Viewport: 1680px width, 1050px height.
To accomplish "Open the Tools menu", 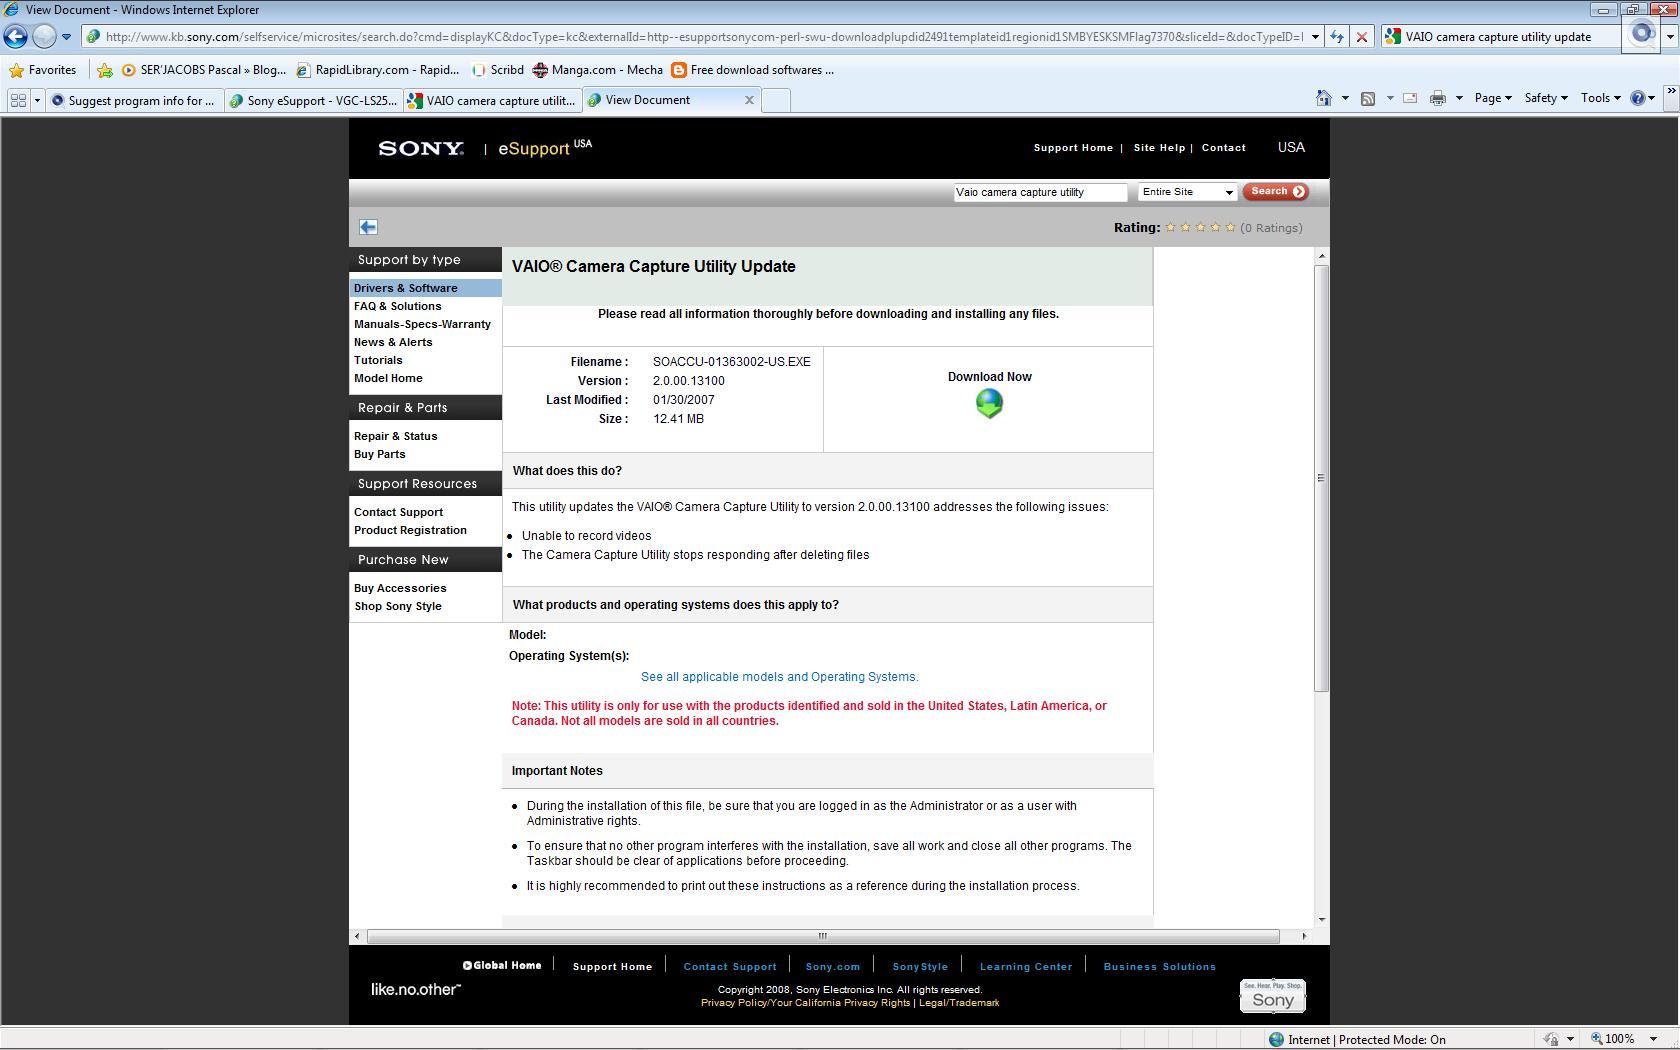I will pos(1600,98).
